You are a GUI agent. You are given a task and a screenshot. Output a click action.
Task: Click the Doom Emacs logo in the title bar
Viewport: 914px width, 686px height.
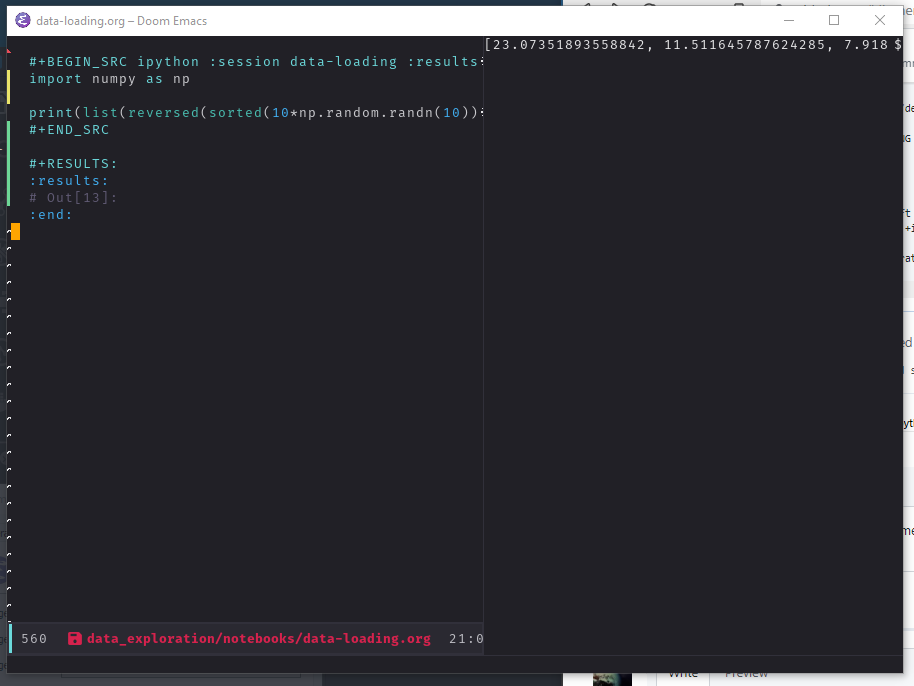pos(23,20)
